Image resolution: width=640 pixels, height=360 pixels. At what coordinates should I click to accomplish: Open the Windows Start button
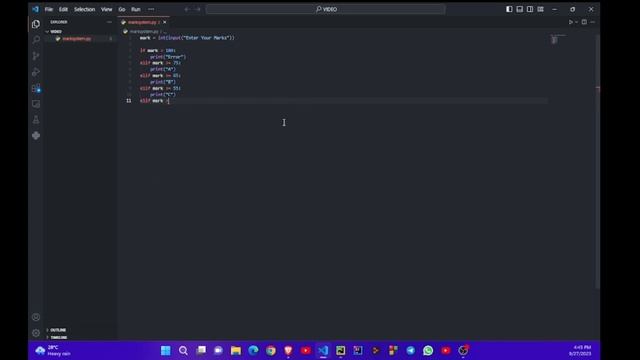[165, 351]
